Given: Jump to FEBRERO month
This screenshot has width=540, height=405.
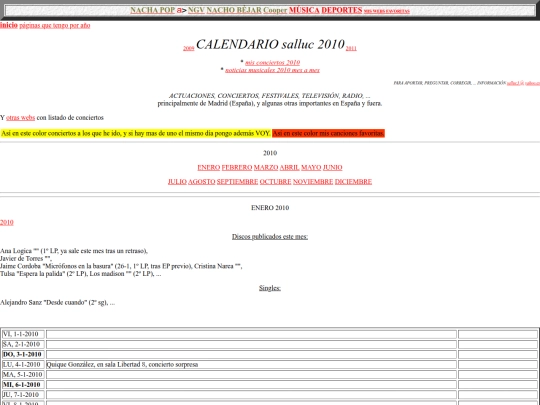Looking at the screenshot, I should tap(237, 167).
